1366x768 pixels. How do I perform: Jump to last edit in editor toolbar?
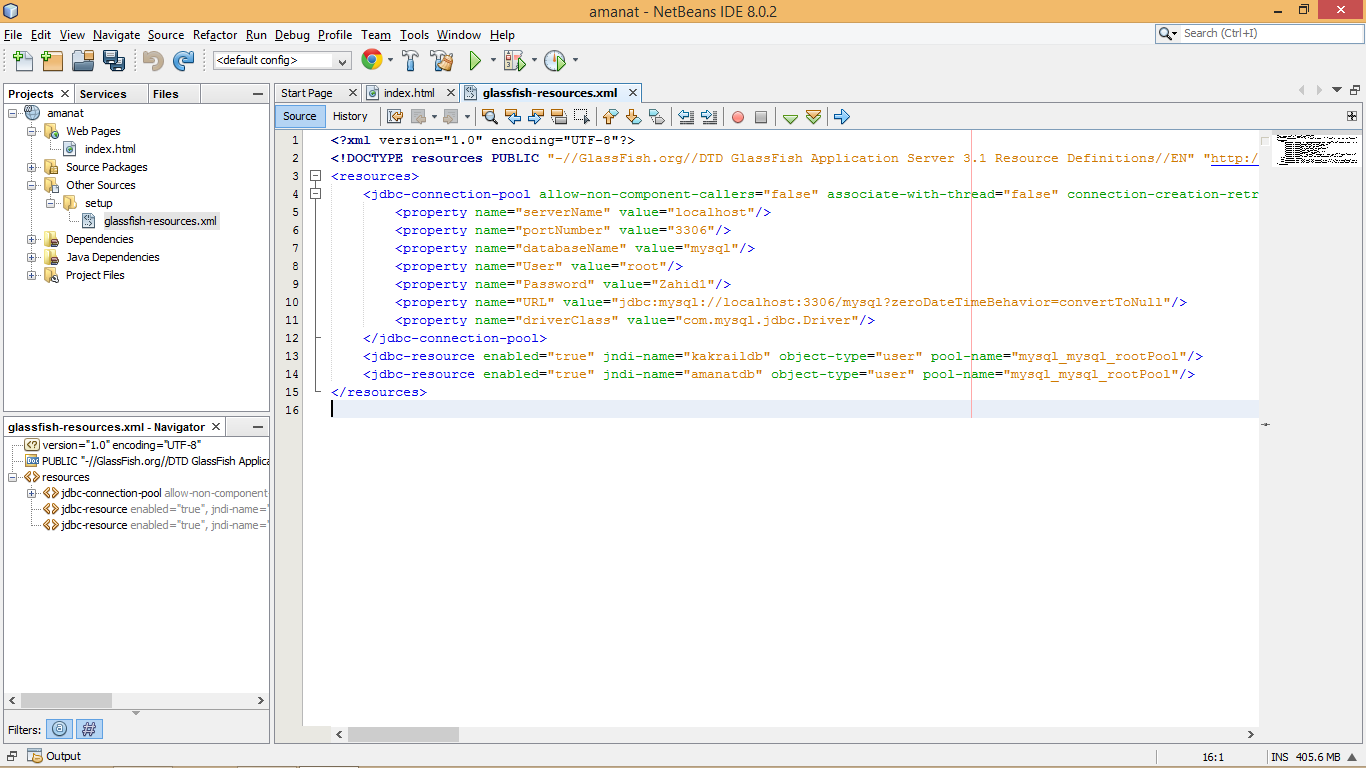pos(395,117)
